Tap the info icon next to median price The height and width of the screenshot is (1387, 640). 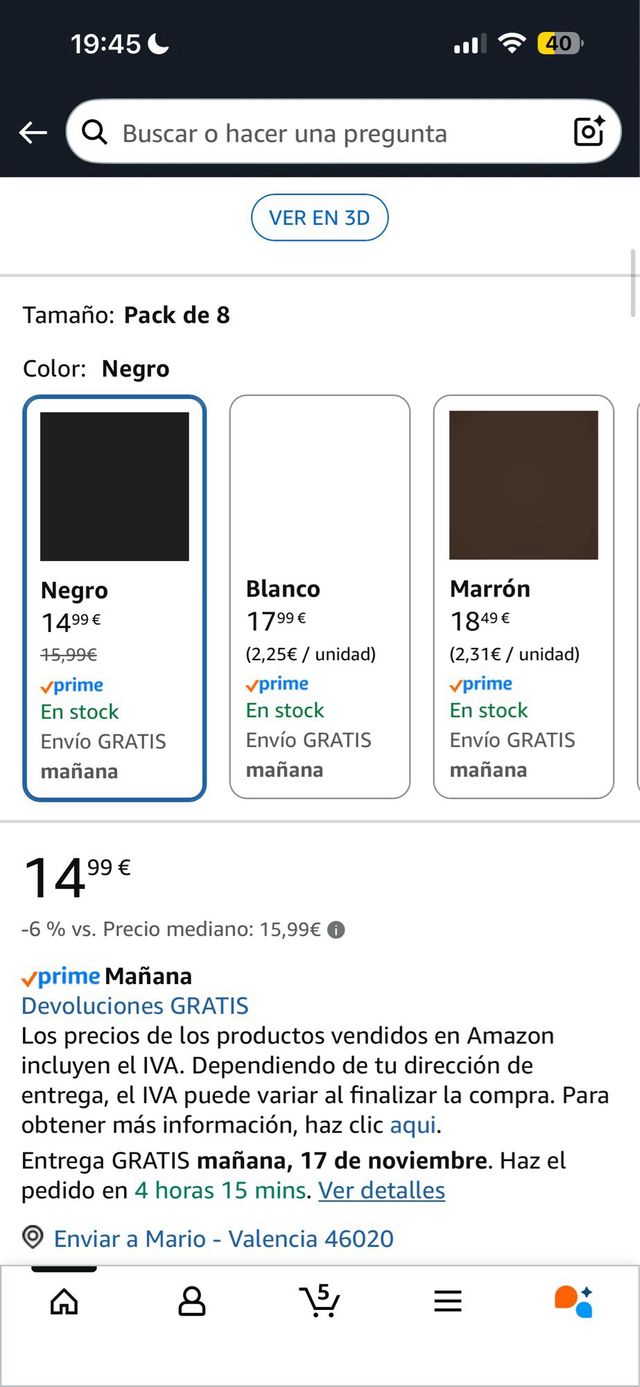tap(336, 929)
